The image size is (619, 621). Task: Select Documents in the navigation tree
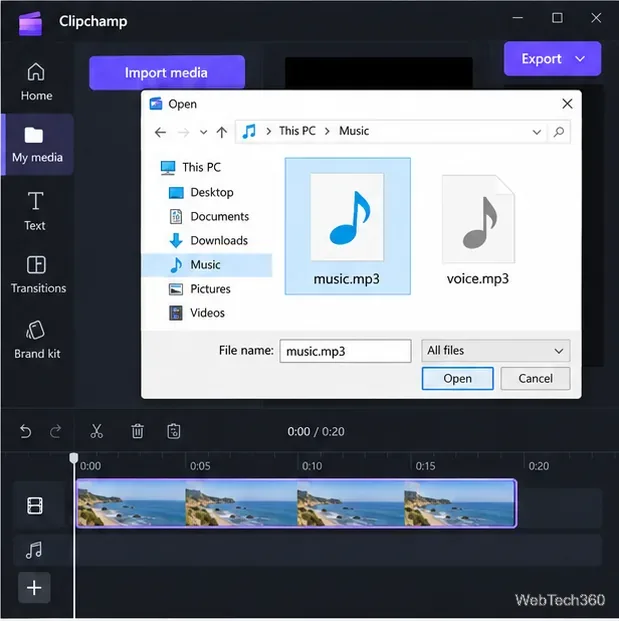pos(209,217)
